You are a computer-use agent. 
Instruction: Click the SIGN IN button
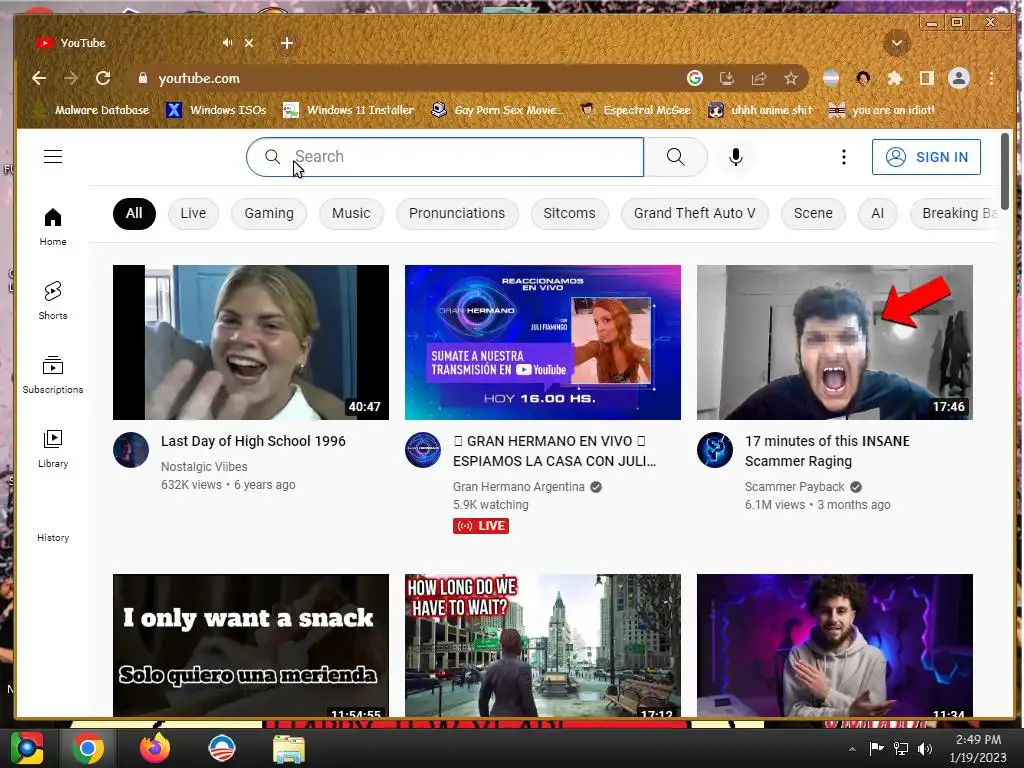[x=926, y=157]
